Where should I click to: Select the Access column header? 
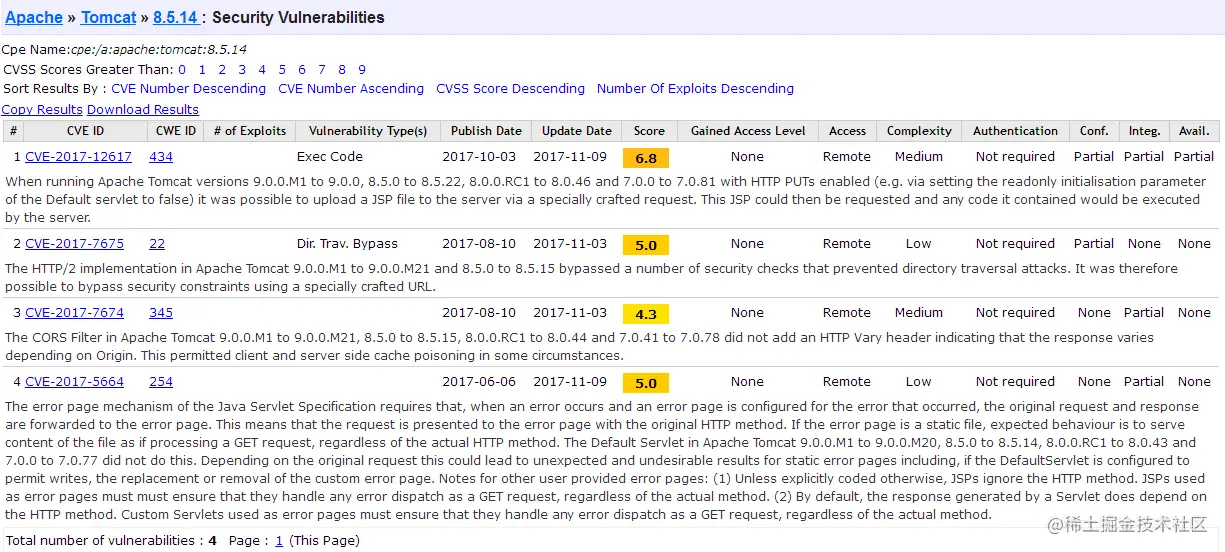[847, 131]
